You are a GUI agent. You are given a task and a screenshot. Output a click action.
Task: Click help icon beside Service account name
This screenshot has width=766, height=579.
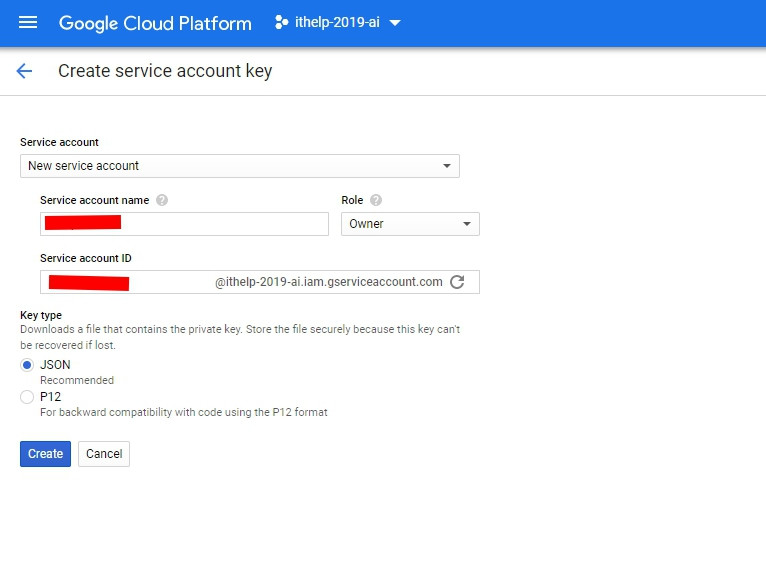[x=162, y=200]
